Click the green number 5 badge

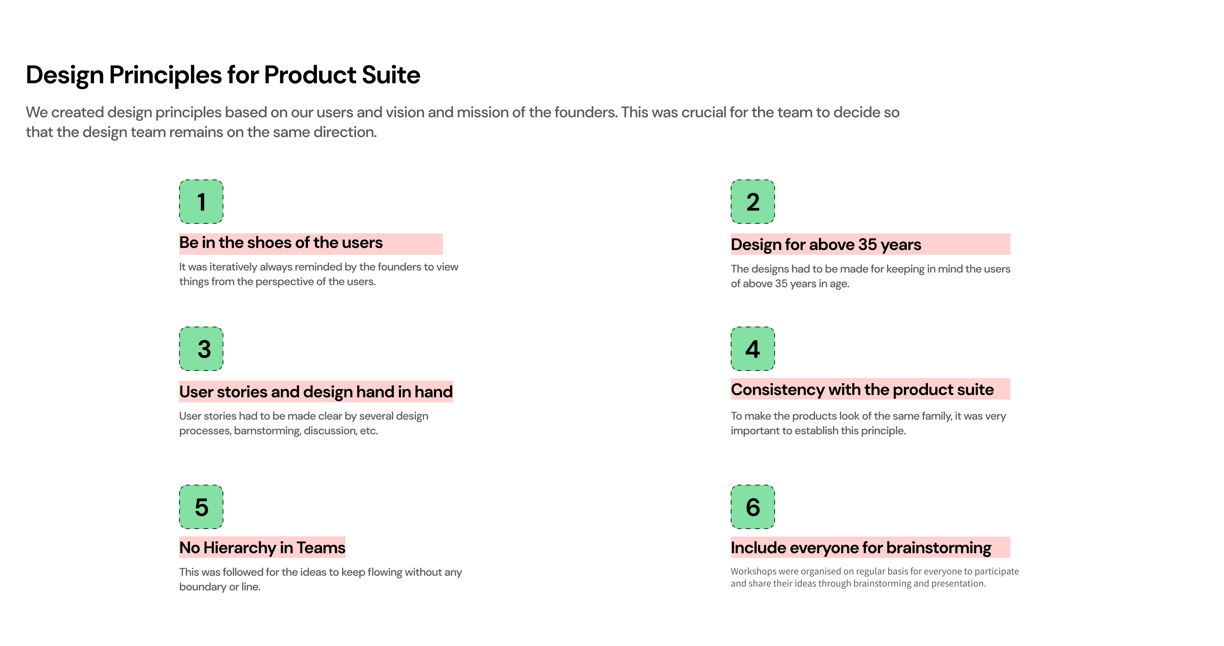click(x=201, y=507)
